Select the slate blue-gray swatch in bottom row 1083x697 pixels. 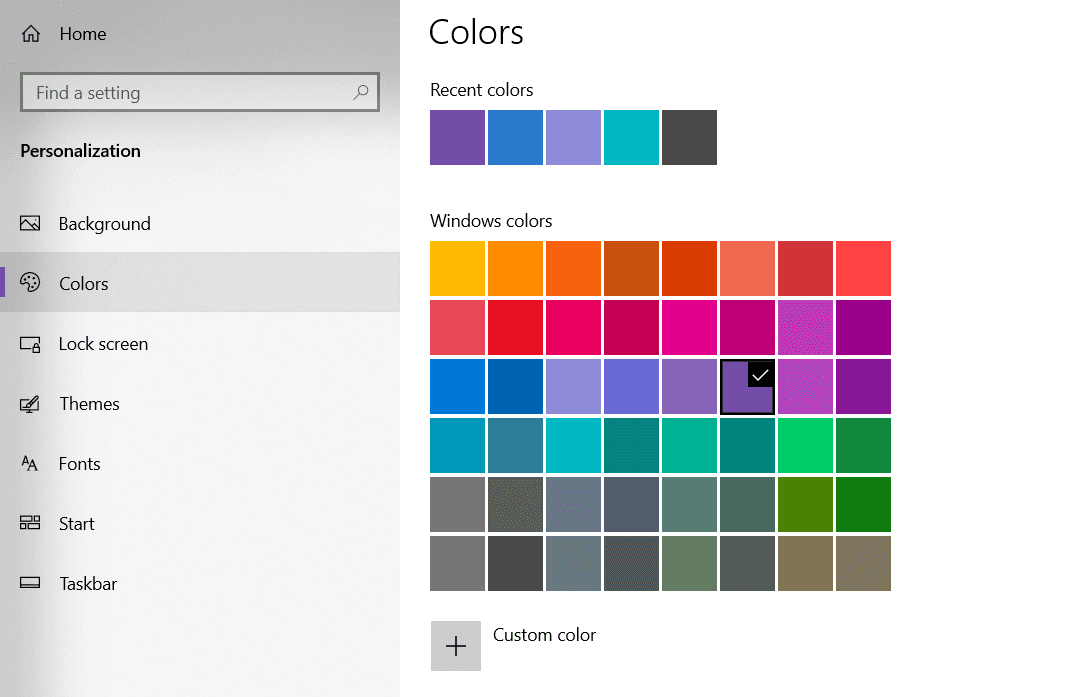[573, 564]
